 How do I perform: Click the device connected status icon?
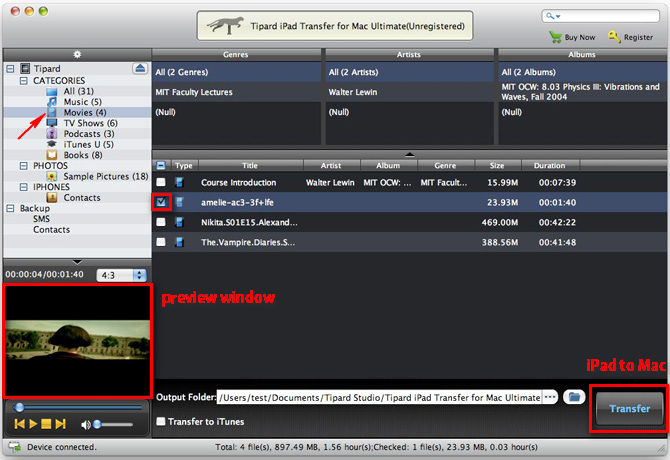[15, 447]
